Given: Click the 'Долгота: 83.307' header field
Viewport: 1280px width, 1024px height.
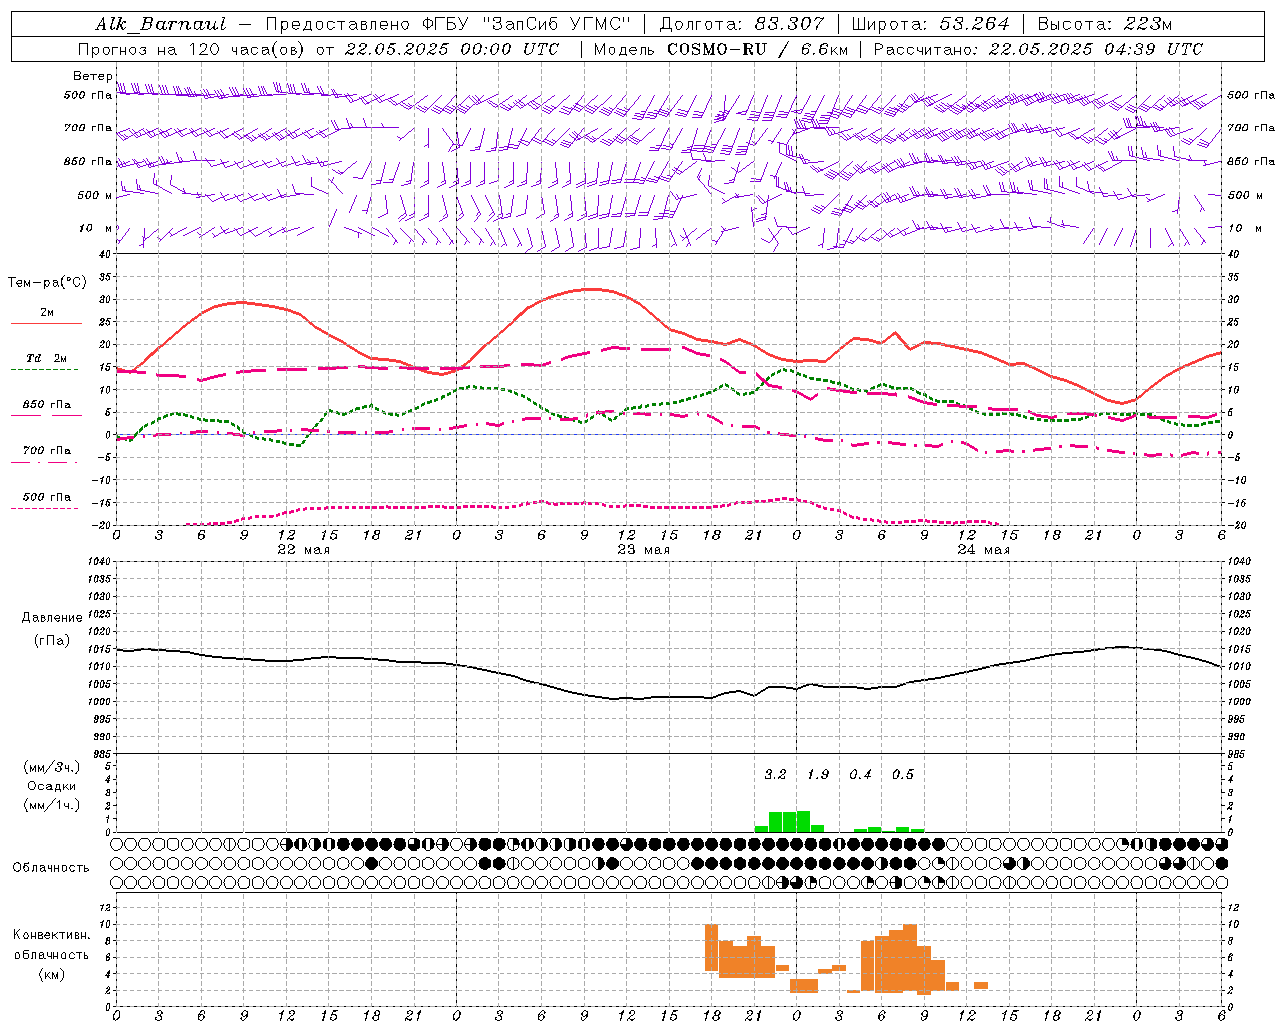Looking at the screenshot, I should (x=742, y=24).
